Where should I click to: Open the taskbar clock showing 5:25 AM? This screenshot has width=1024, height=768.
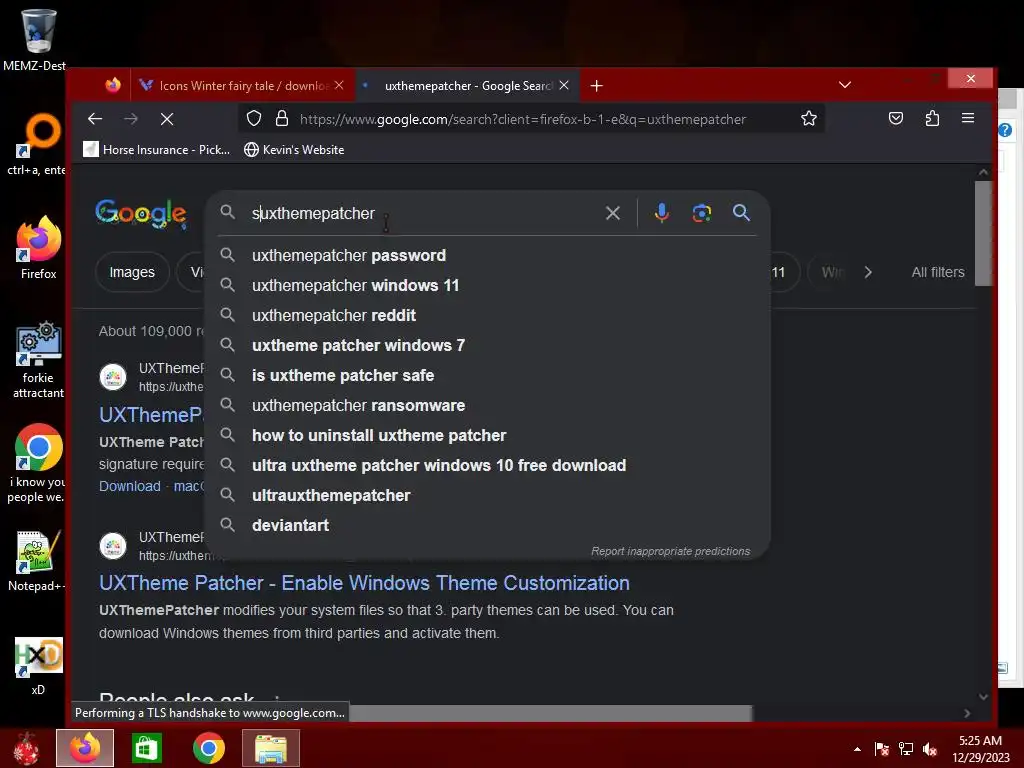pos(980,749)
